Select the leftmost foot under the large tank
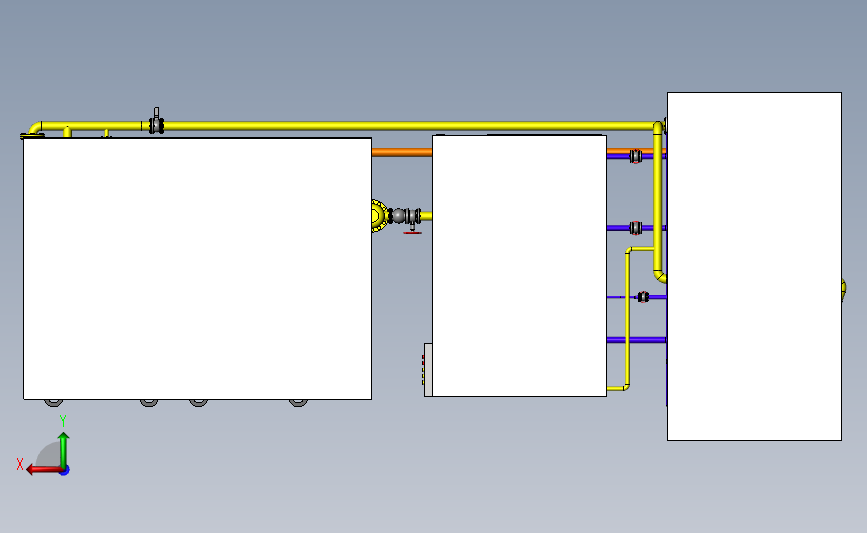 coord(54,403)
